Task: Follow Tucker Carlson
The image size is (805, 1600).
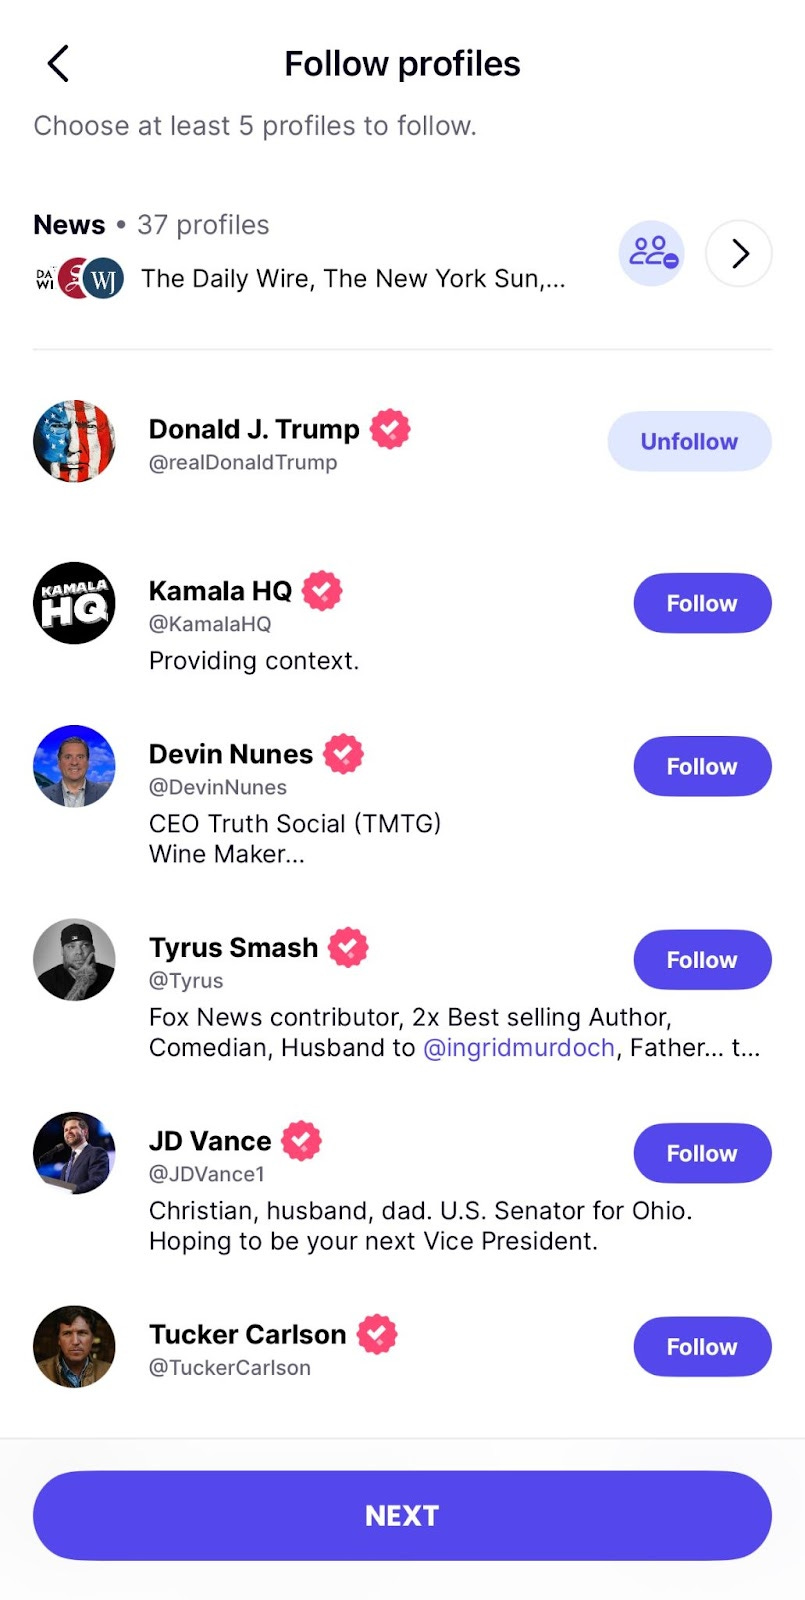Action: tap(702, 1347)
